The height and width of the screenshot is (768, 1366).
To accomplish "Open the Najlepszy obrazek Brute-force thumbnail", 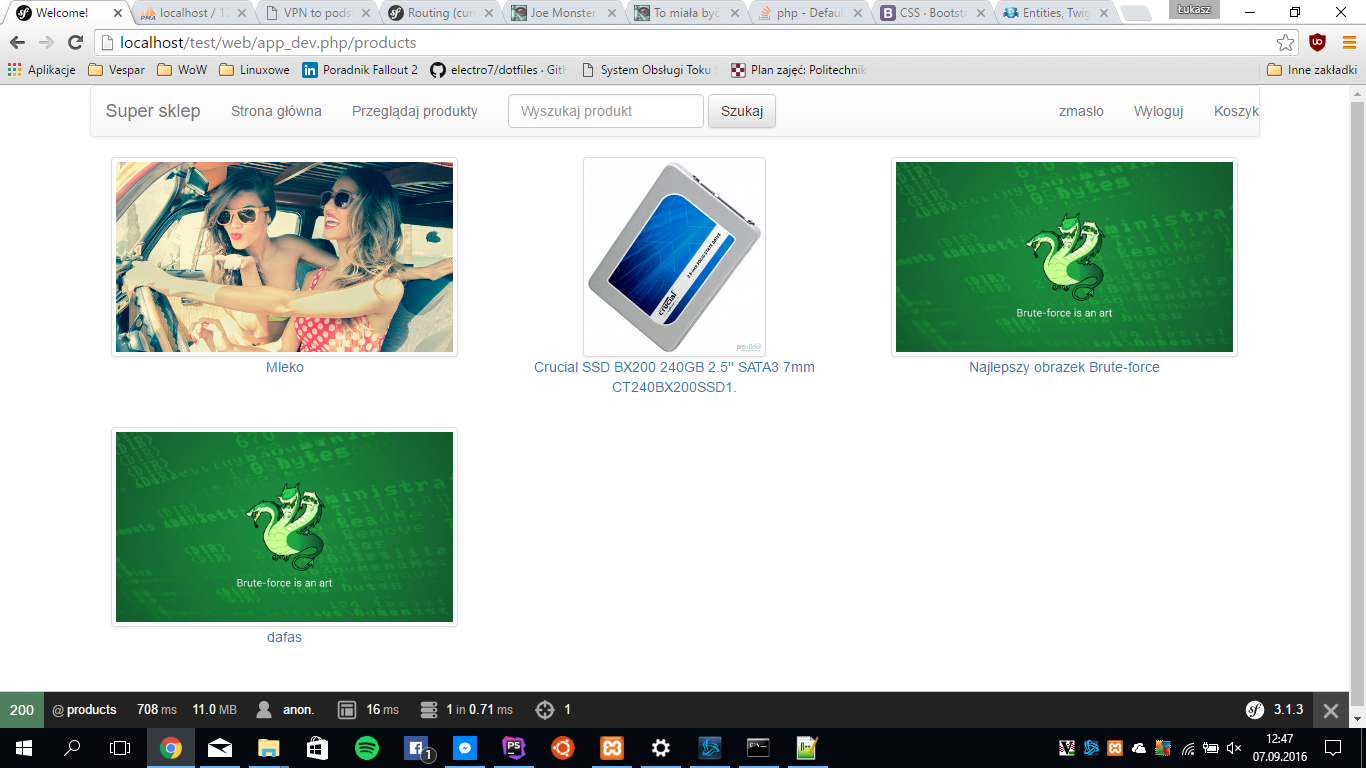I will [x=1064, y=257].
